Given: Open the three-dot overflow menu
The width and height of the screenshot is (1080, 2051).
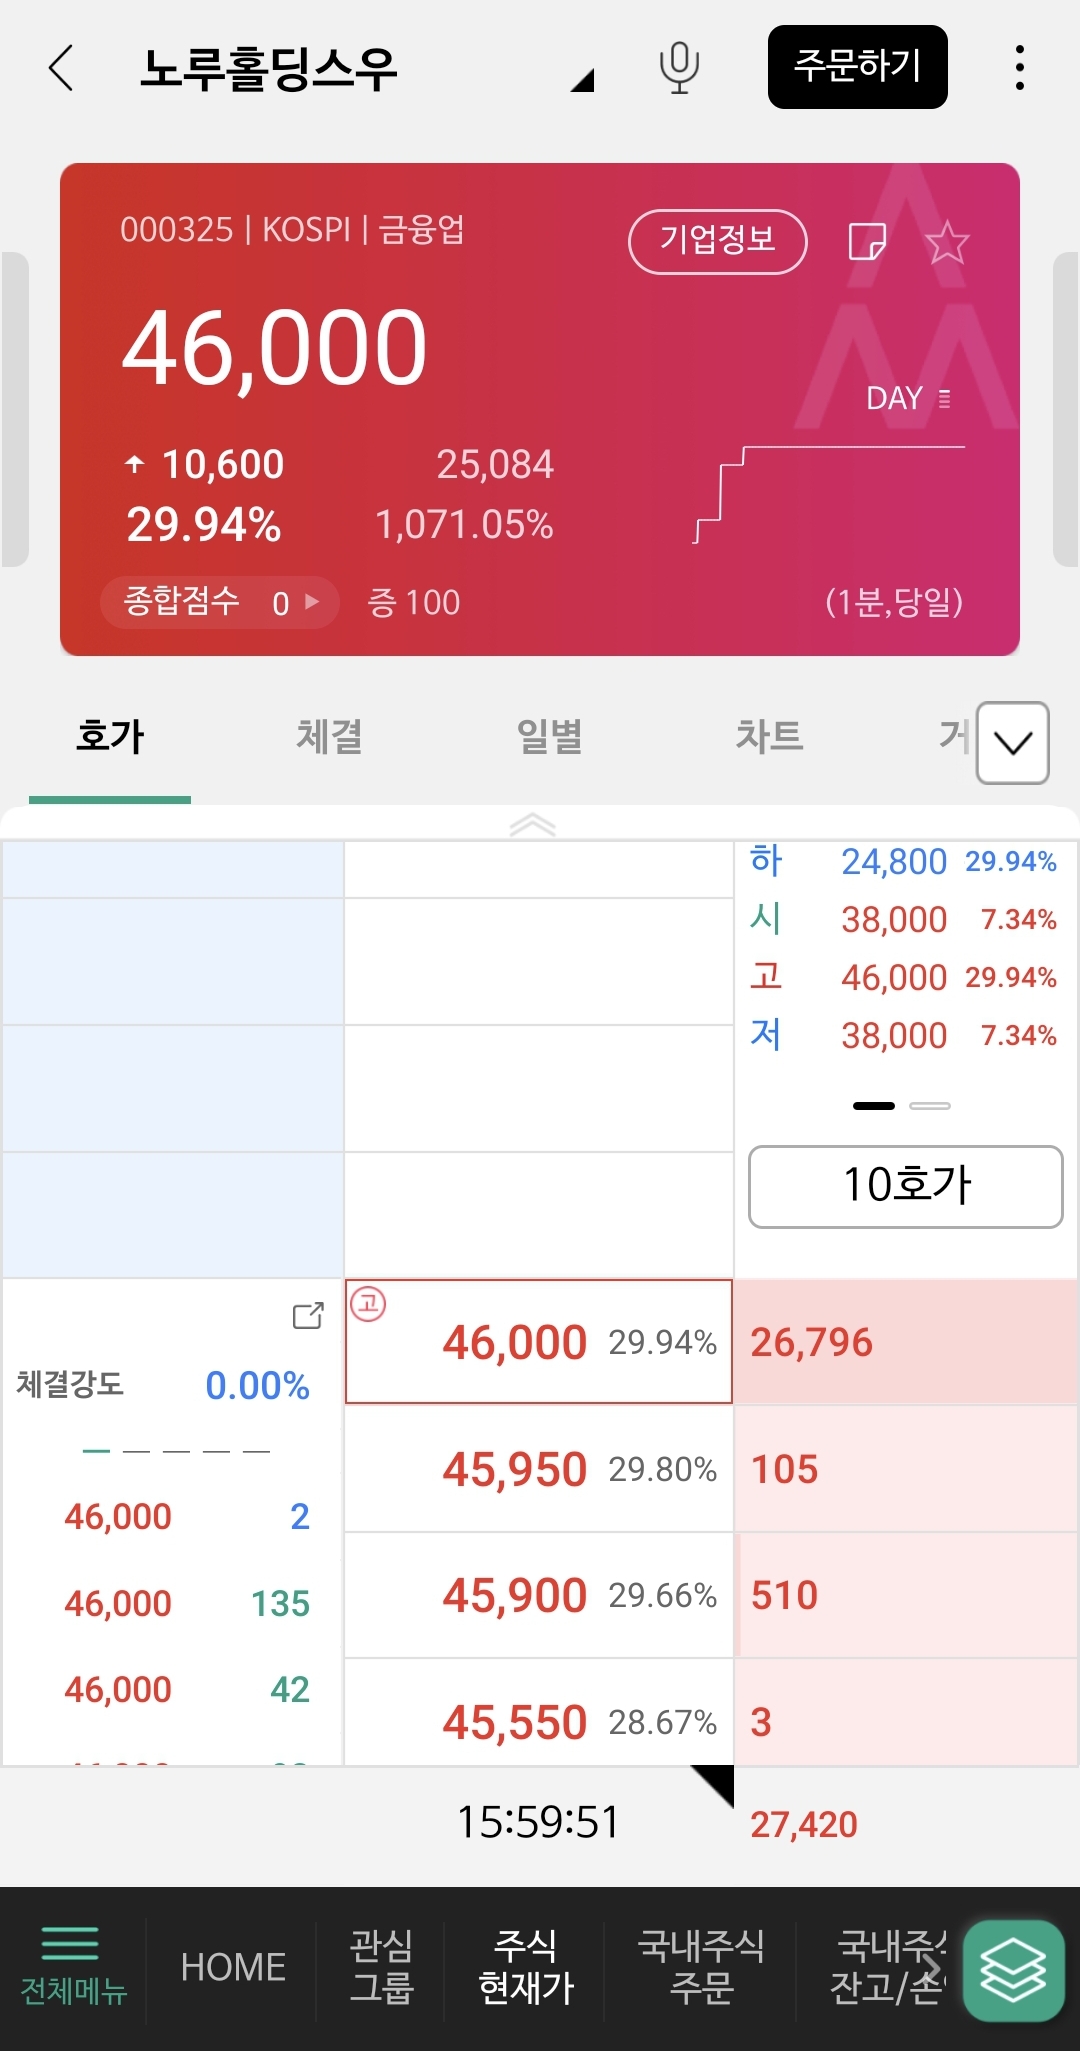Looking at the screenshot, I should tap(1019, 68).
